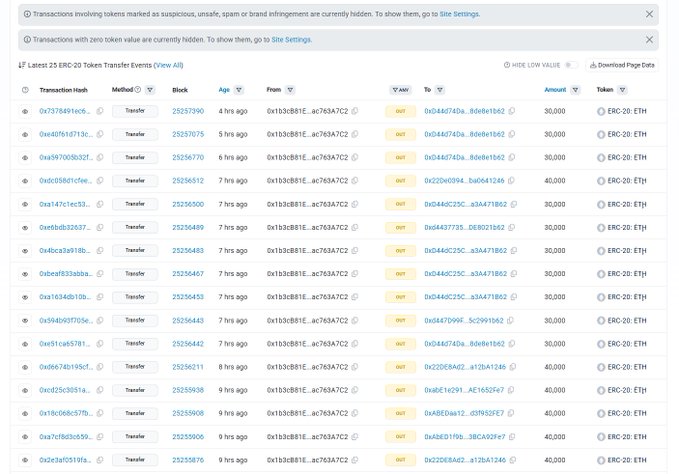
Task: Click amount 40,000 in block 25256512 row
Action: [555, 181]
